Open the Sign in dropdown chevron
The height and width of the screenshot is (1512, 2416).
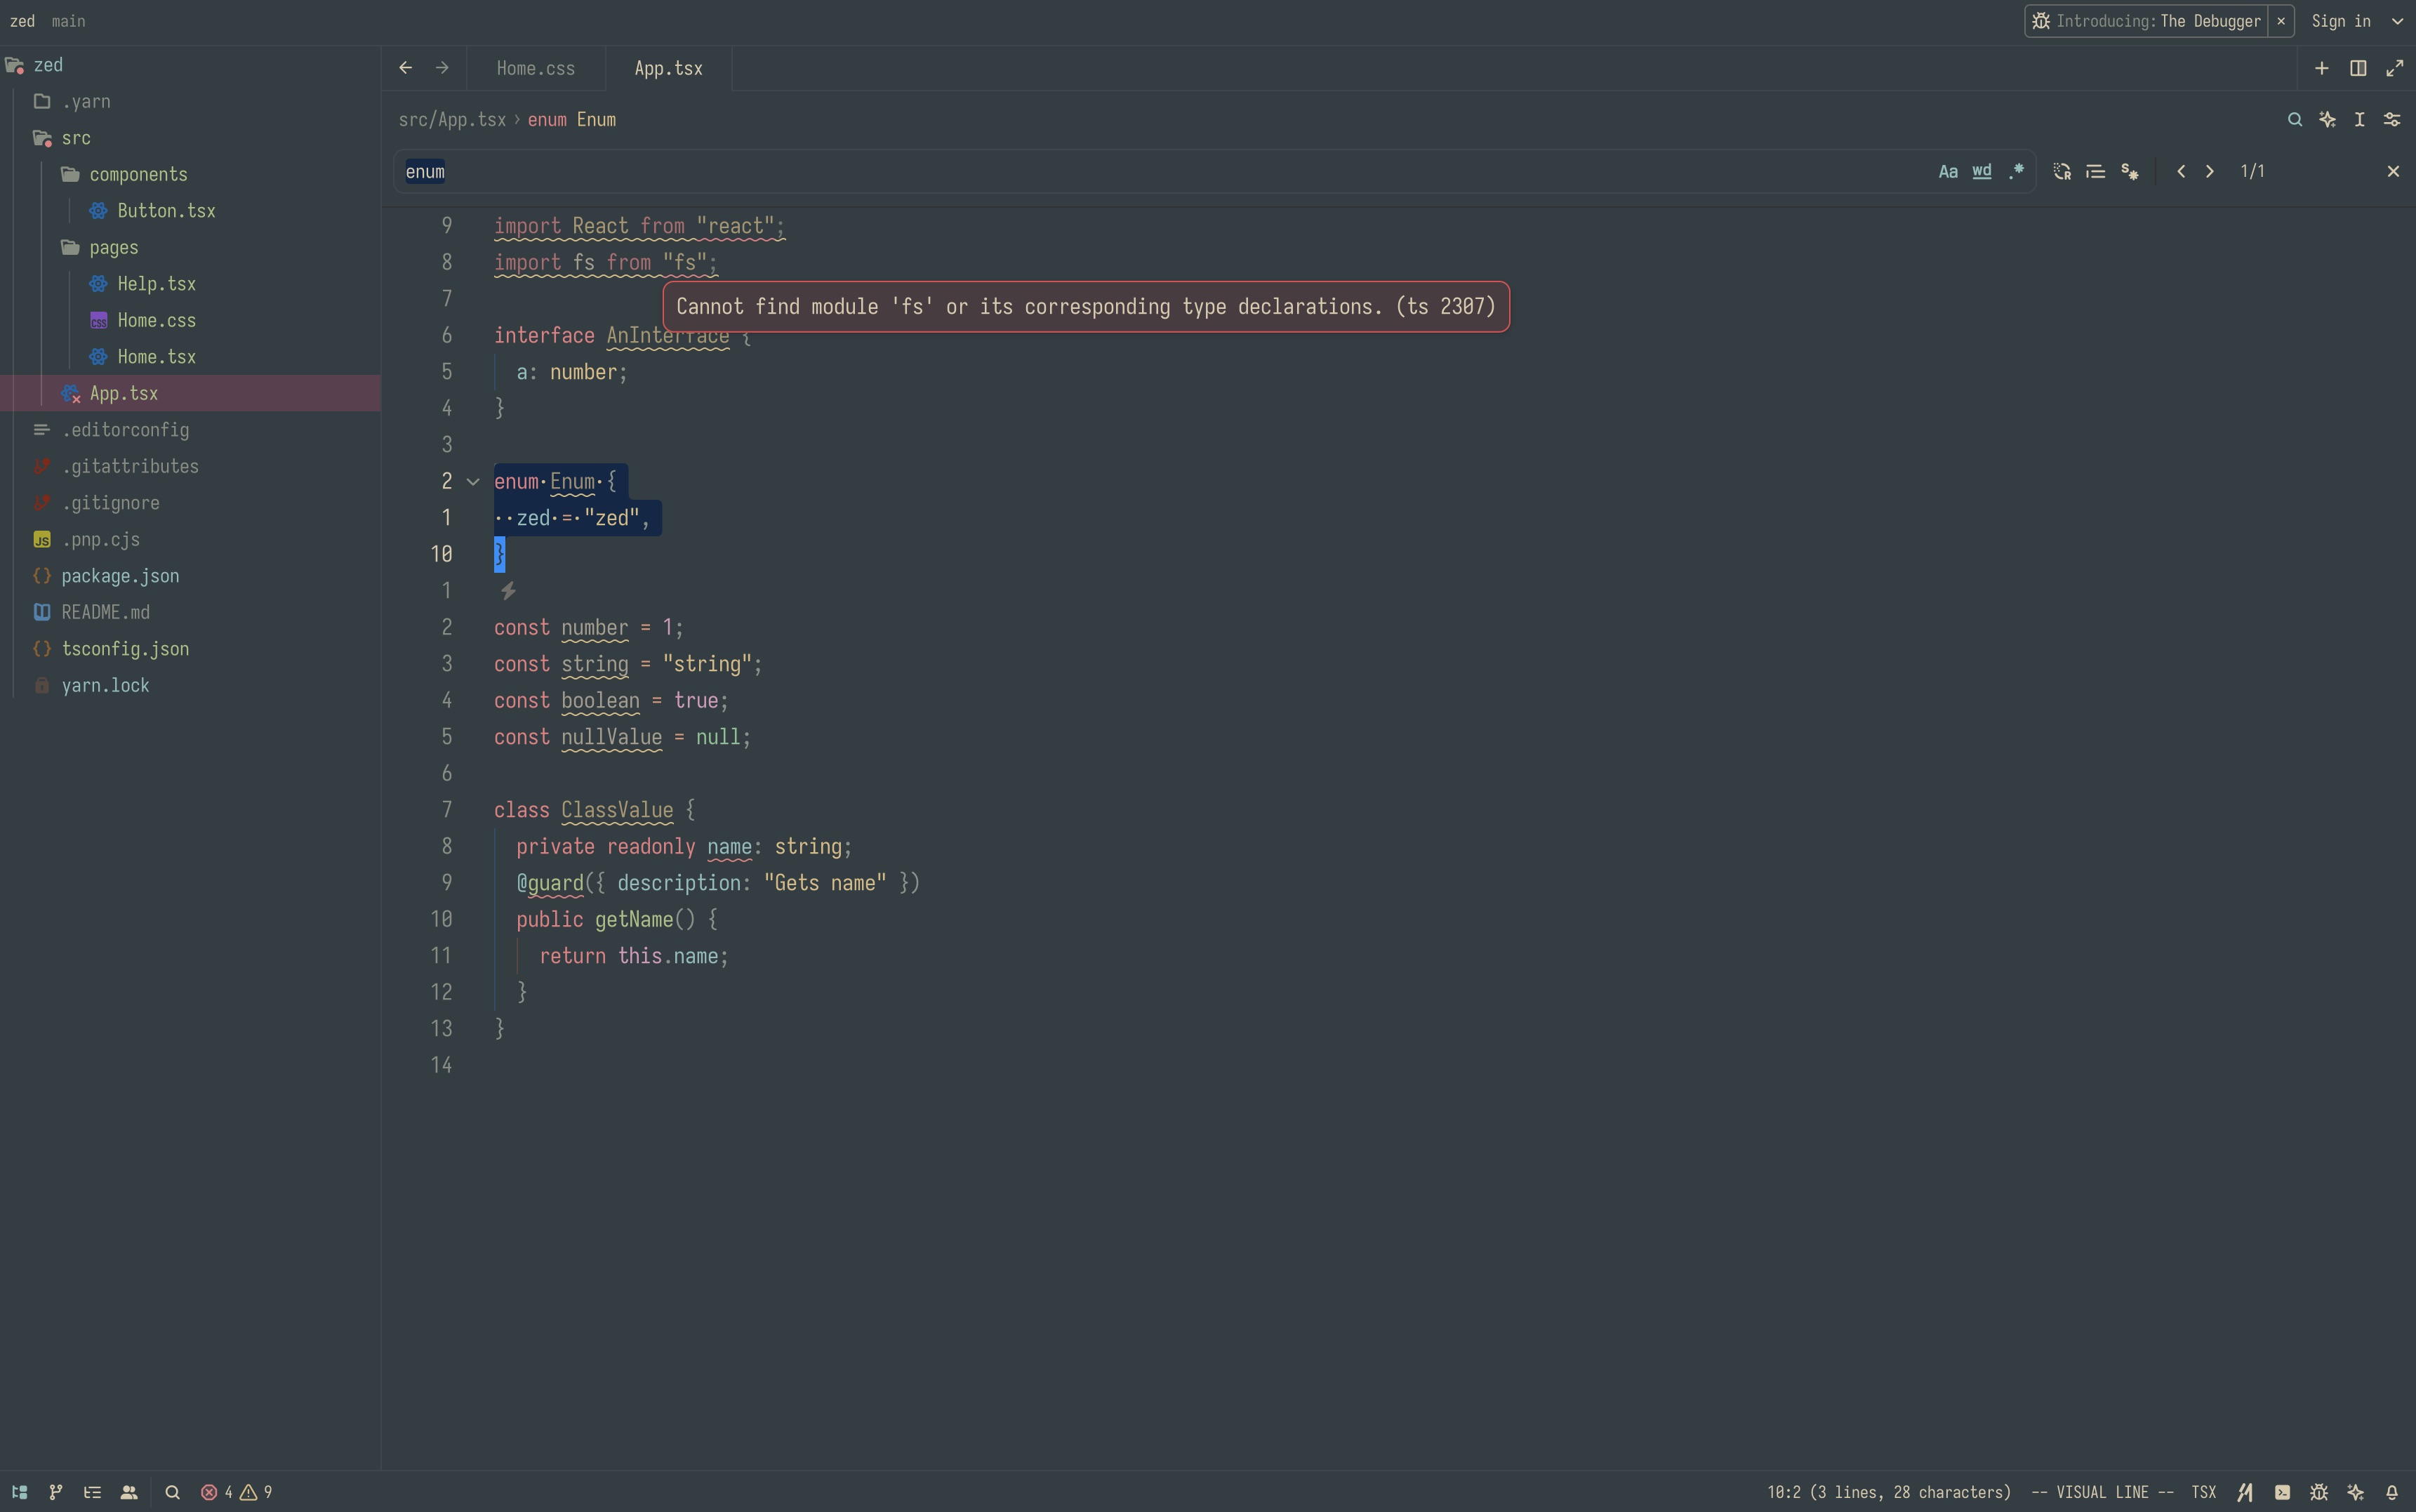2397,21
